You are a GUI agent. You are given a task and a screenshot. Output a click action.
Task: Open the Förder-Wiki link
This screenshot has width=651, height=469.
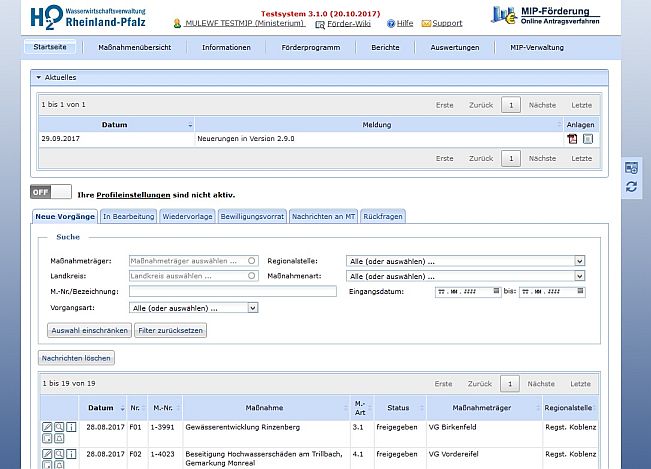pyautogui.click(x=349, y=24)
